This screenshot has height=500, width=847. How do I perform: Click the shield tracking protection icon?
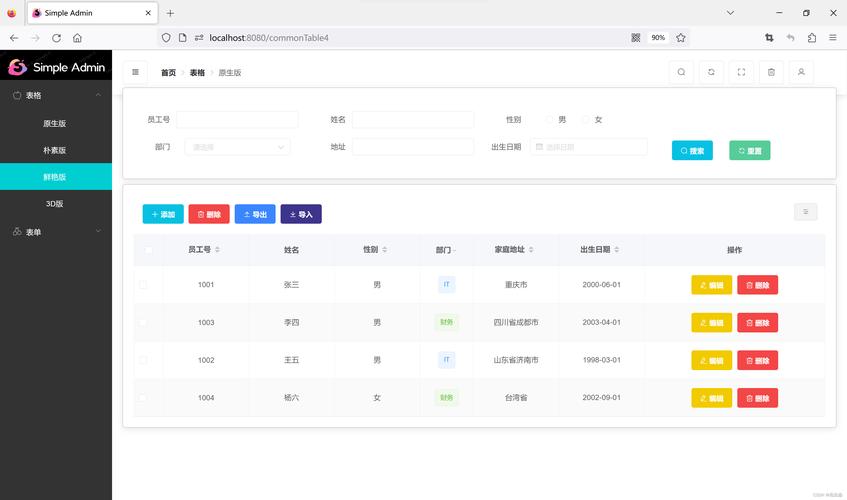166,38
